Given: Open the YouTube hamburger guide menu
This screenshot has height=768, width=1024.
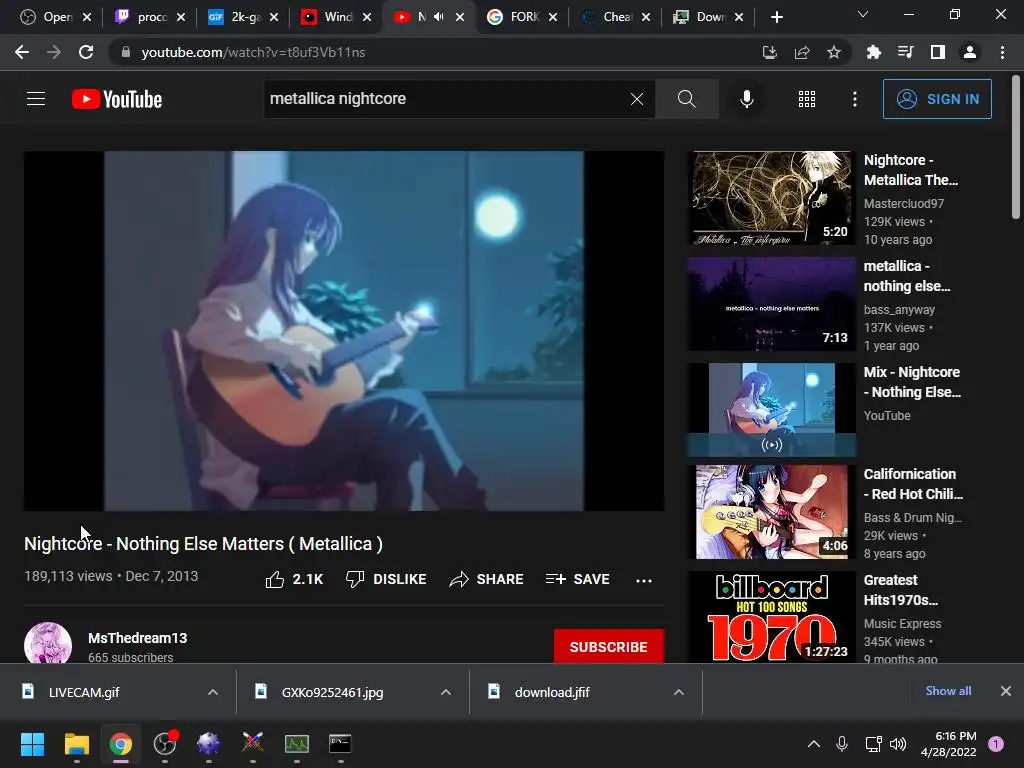Looking at the screenshot, I should tap(36, 99).
